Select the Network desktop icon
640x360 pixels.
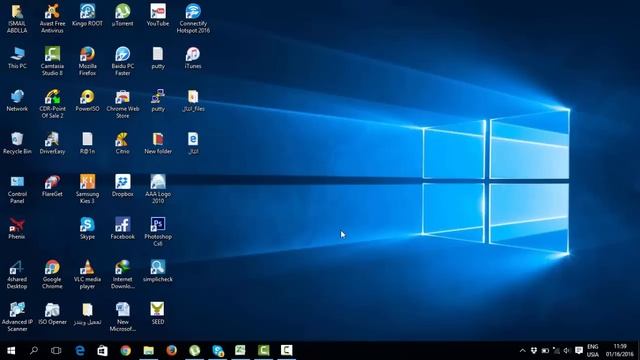[x=17, y=101]
